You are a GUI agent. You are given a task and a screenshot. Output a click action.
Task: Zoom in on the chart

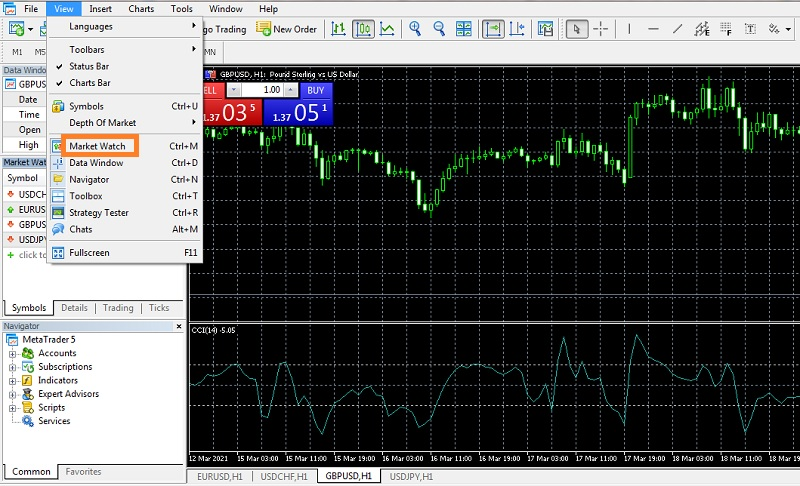point(415,29)
